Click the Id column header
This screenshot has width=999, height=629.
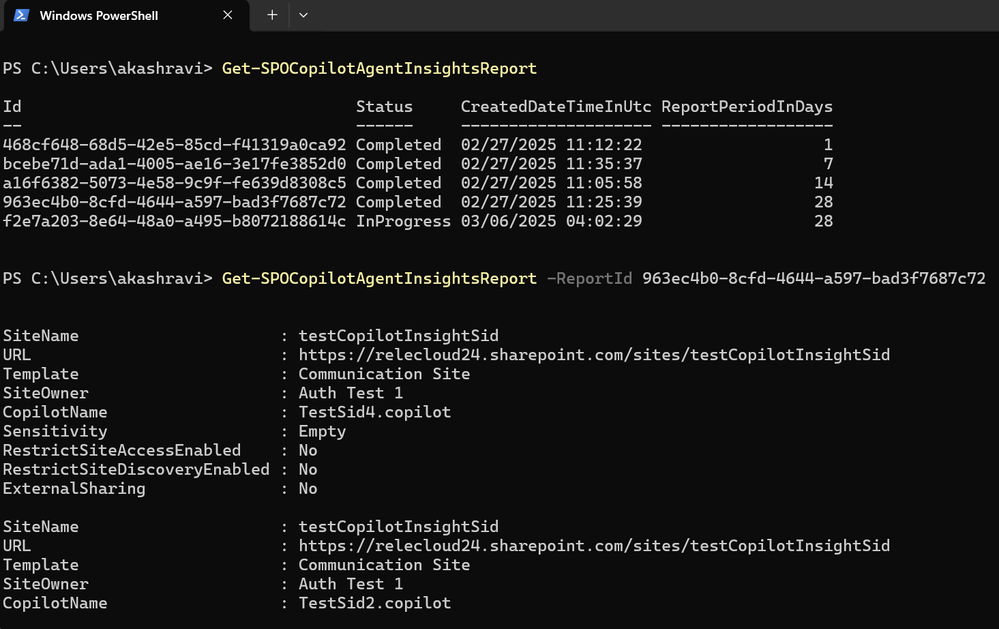pos(12,107)
